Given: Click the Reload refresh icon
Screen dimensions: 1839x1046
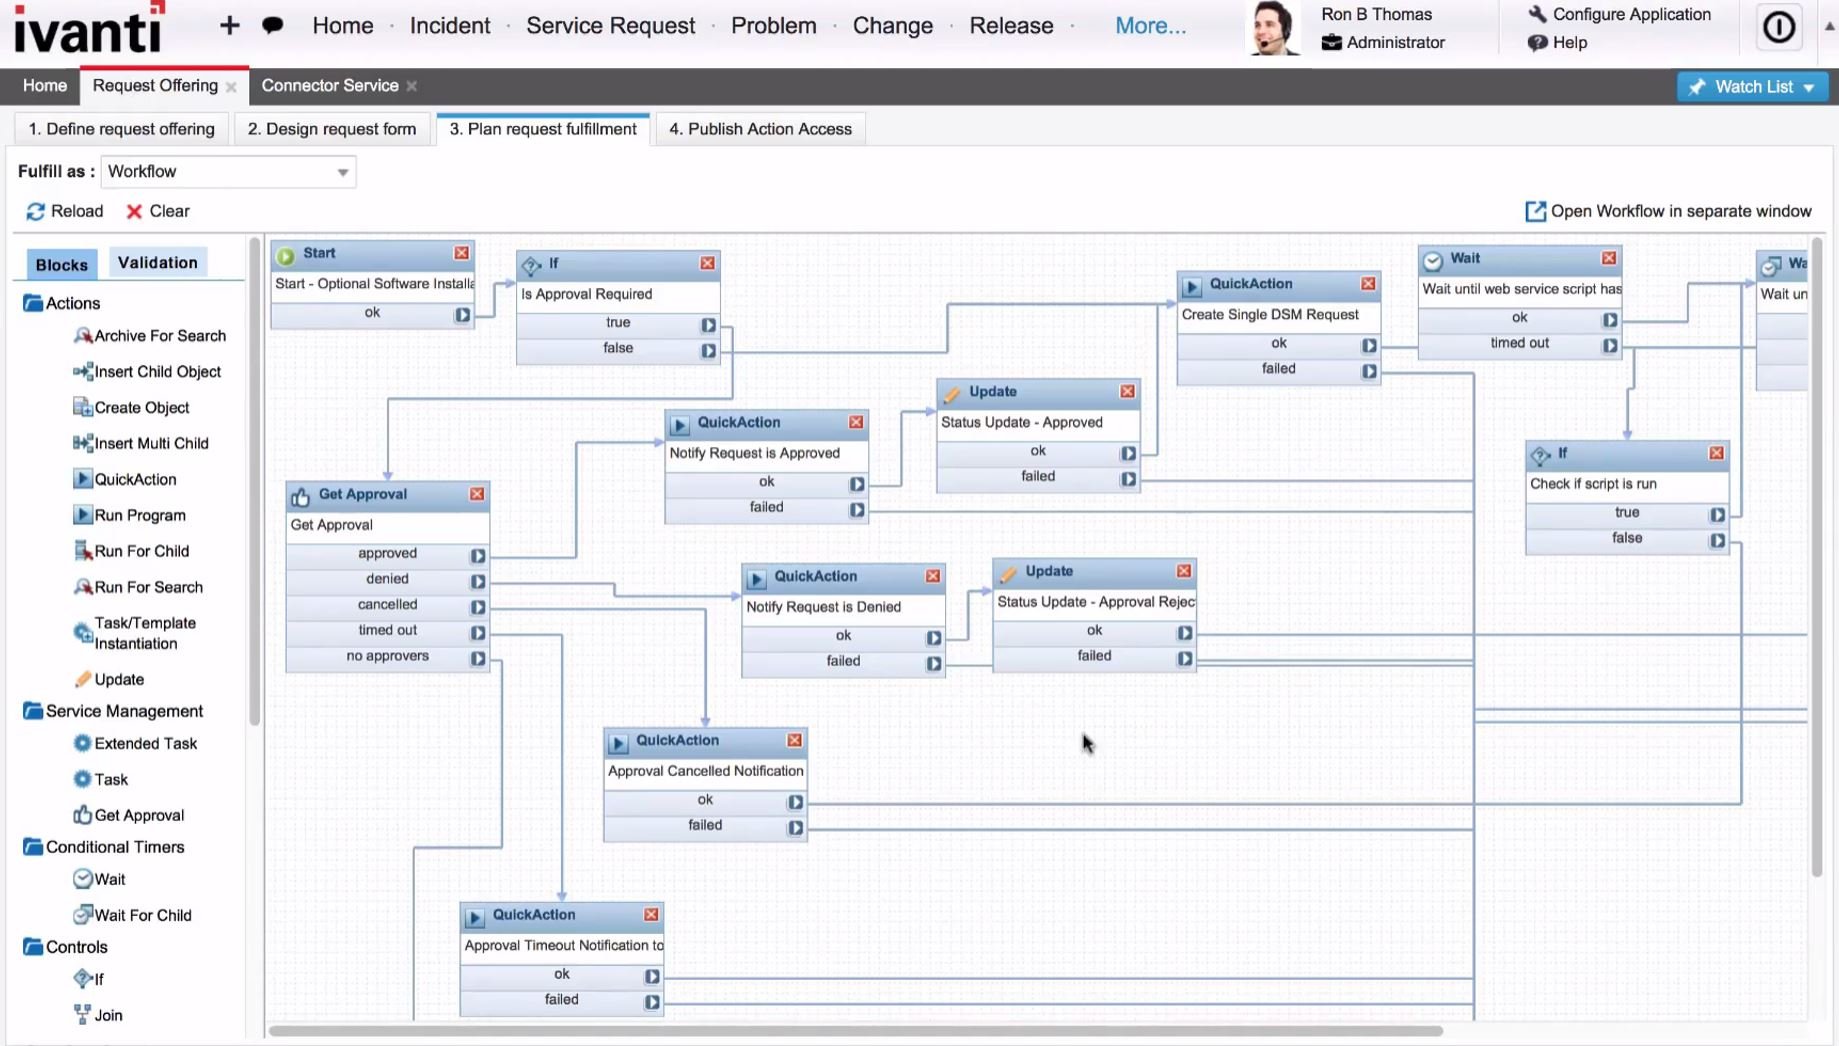Looking at the screenshot, I should click(36, 211).
